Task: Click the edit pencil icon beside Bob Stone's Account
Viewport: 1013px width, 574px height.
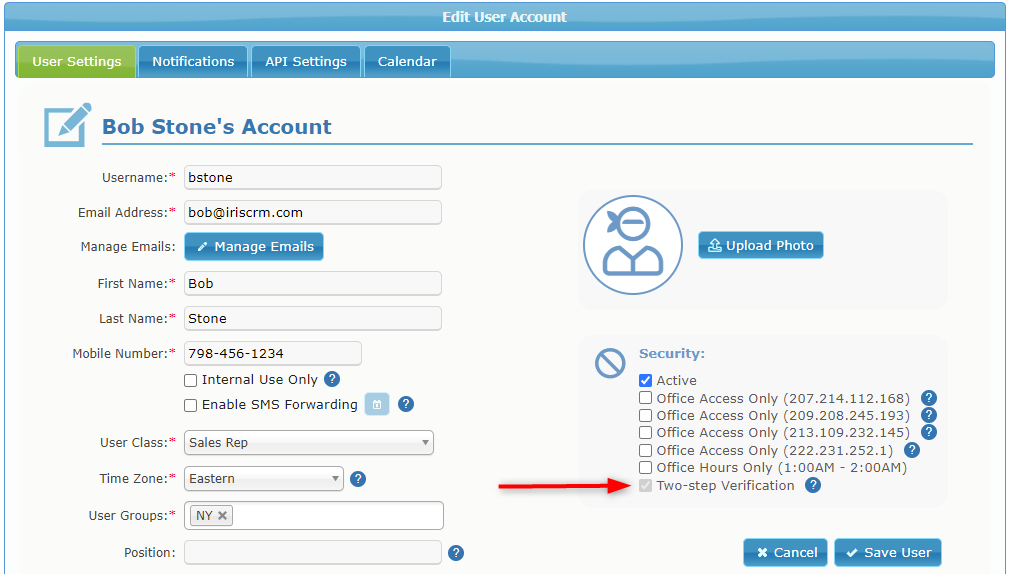Action: tap(67, 125)
